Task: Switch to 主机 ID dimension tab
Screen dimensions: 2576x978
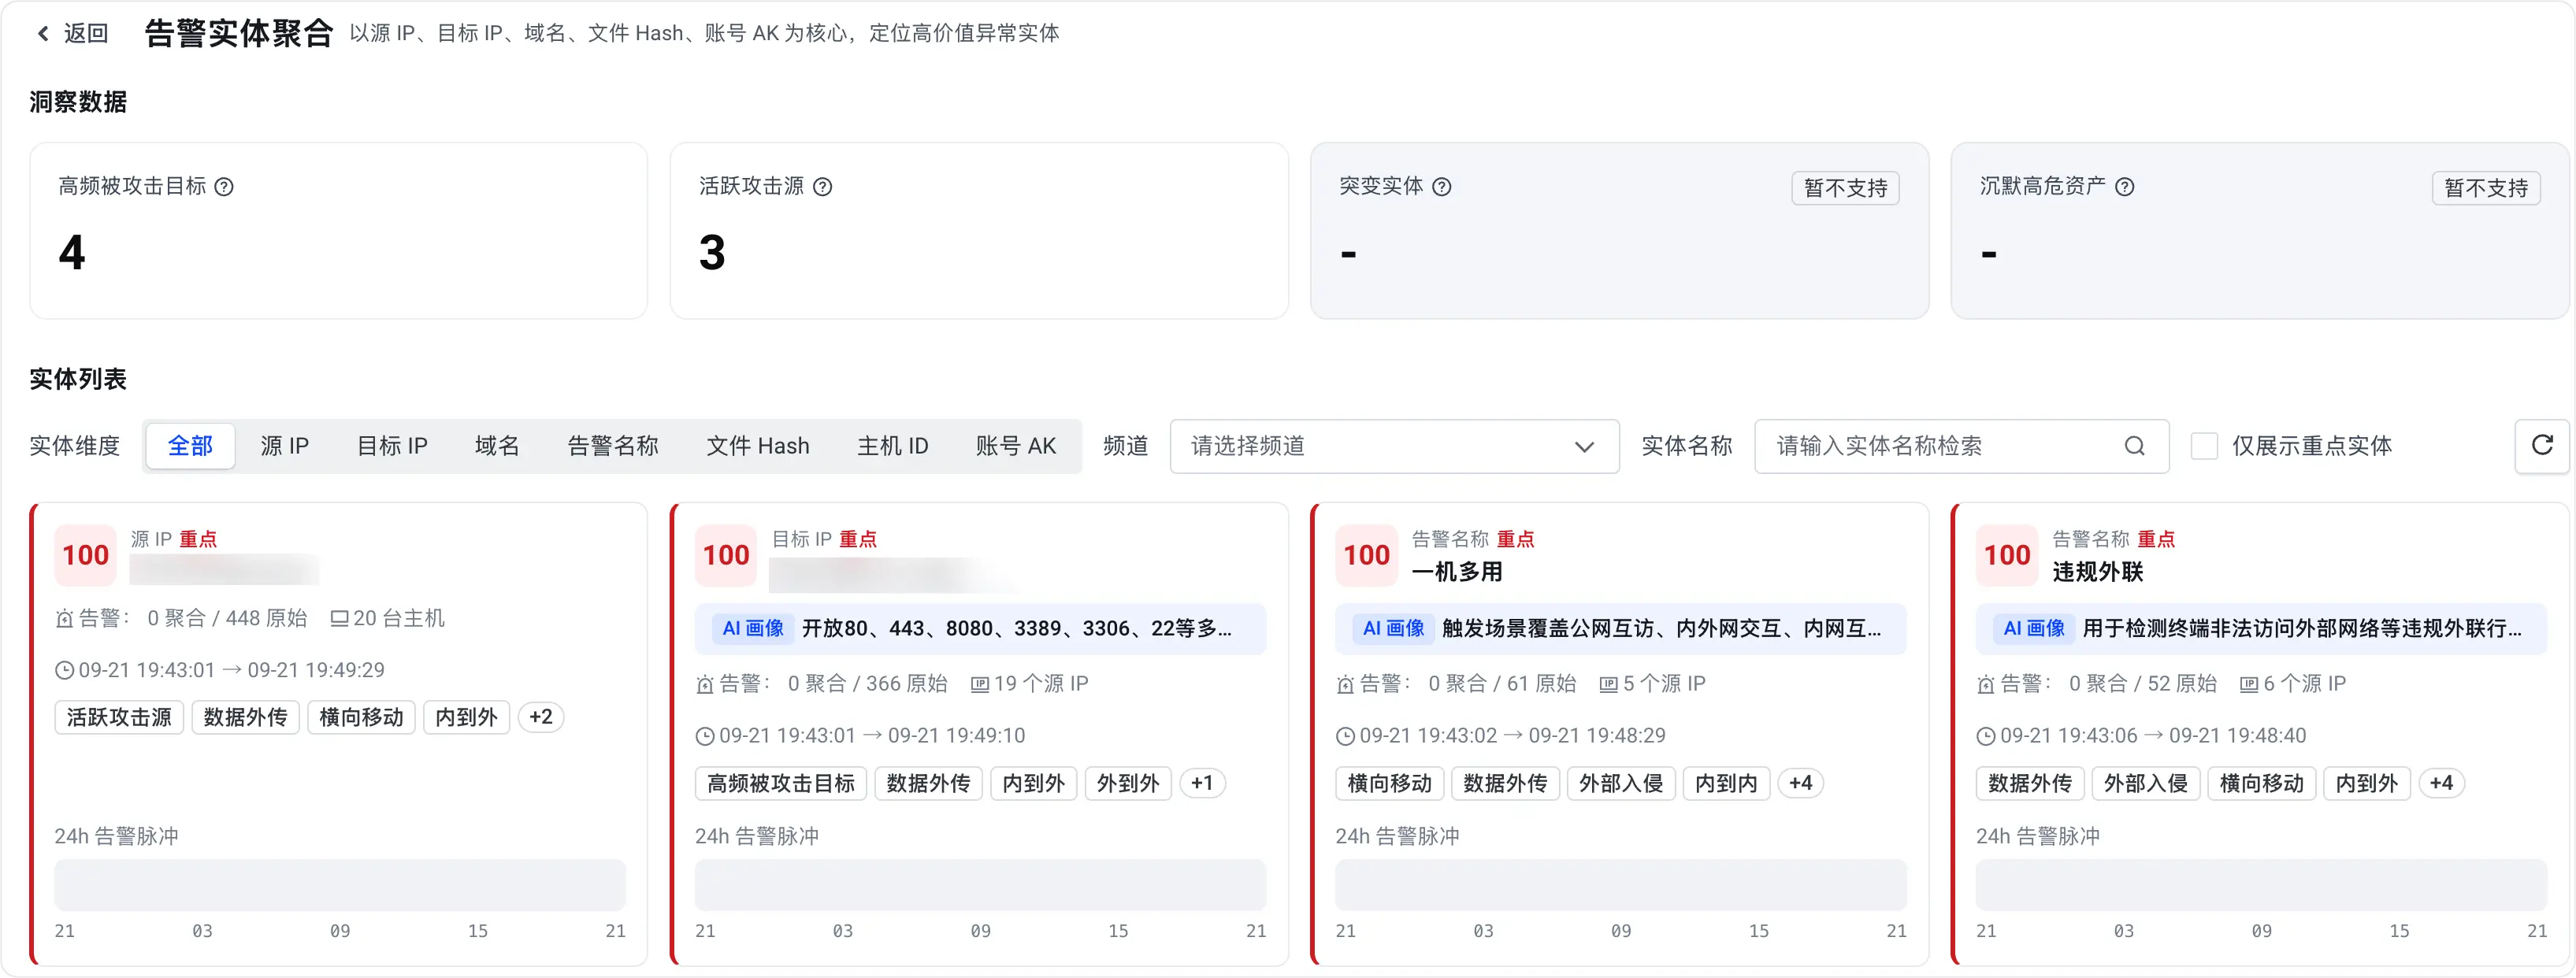Action: coord(893,446)
